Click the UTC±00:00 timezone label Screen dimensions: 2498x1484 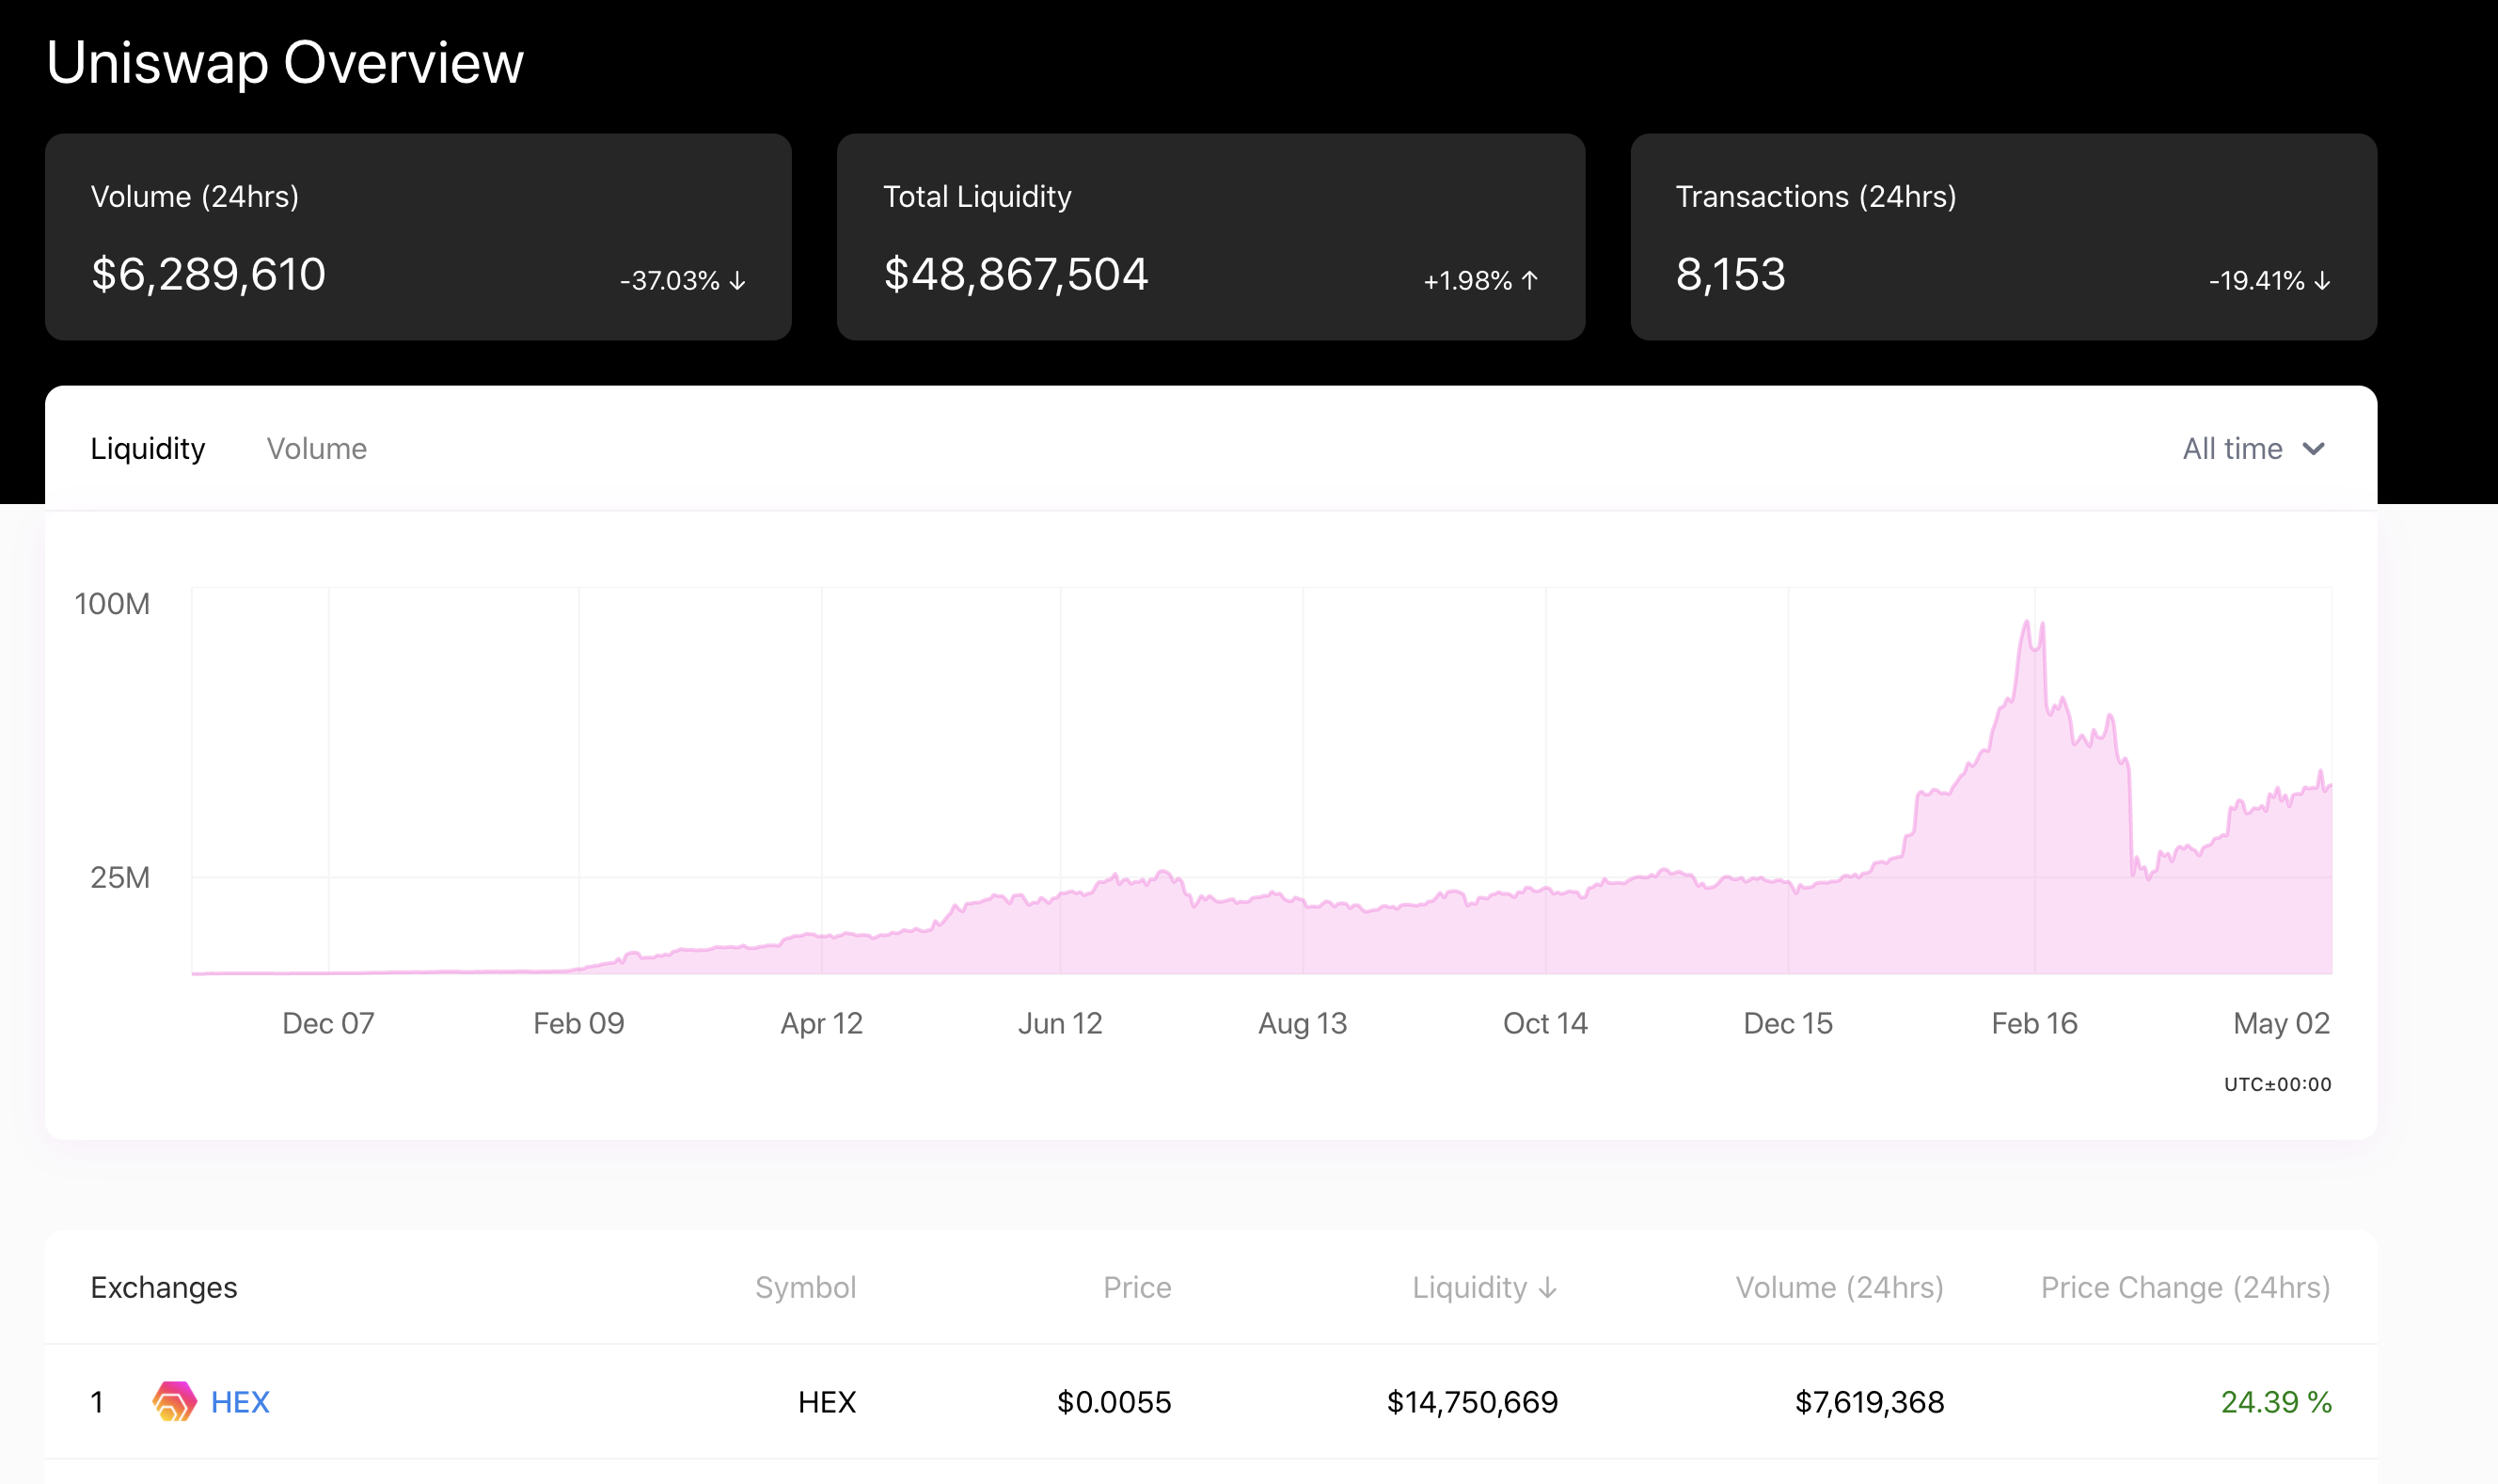2277,1085
